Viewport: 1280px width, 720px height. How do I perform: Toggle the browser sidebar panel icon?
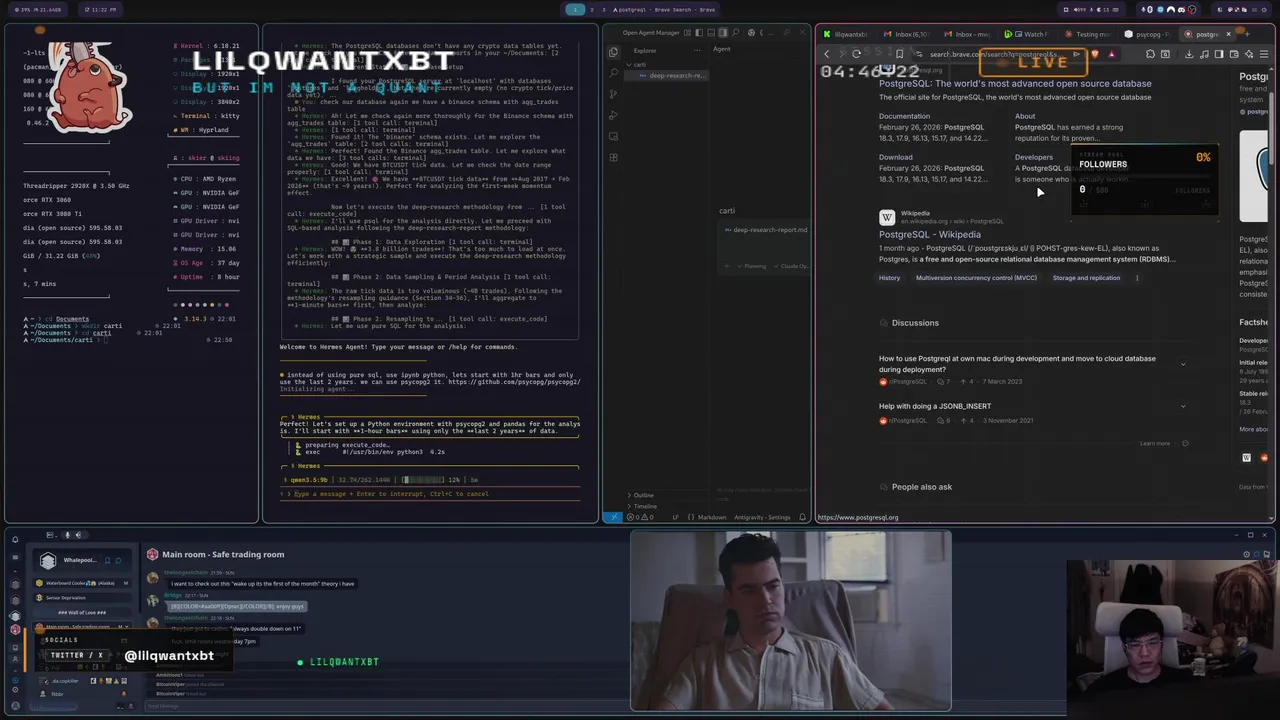point(1219,54)
